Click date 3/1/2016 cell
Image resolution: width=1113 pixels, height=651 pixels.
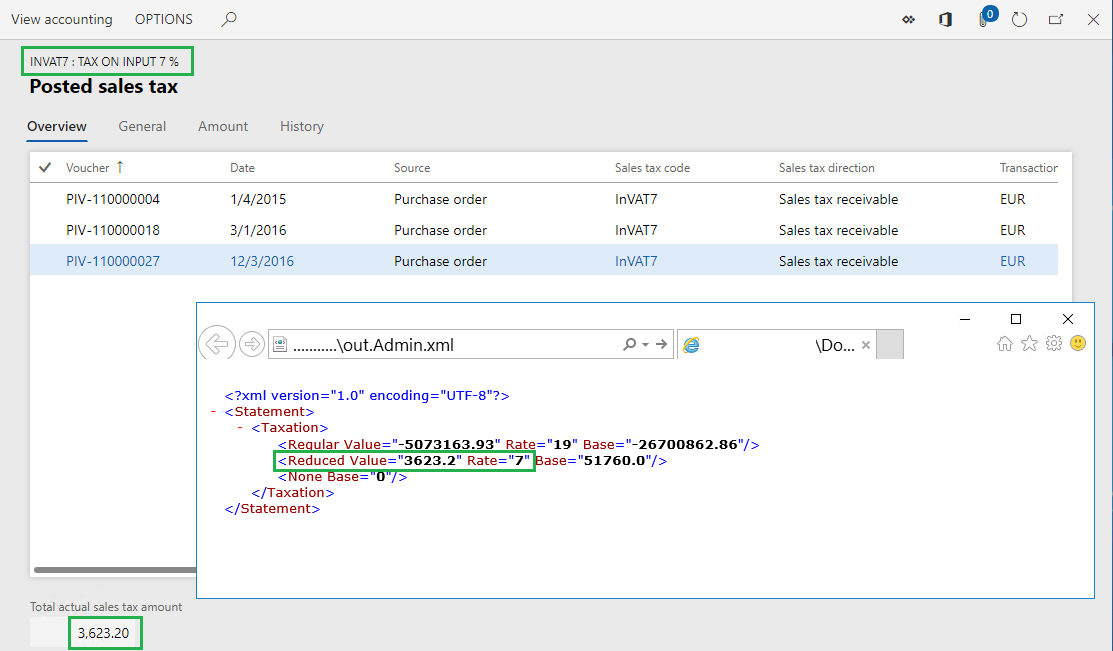tap(258, 231)
